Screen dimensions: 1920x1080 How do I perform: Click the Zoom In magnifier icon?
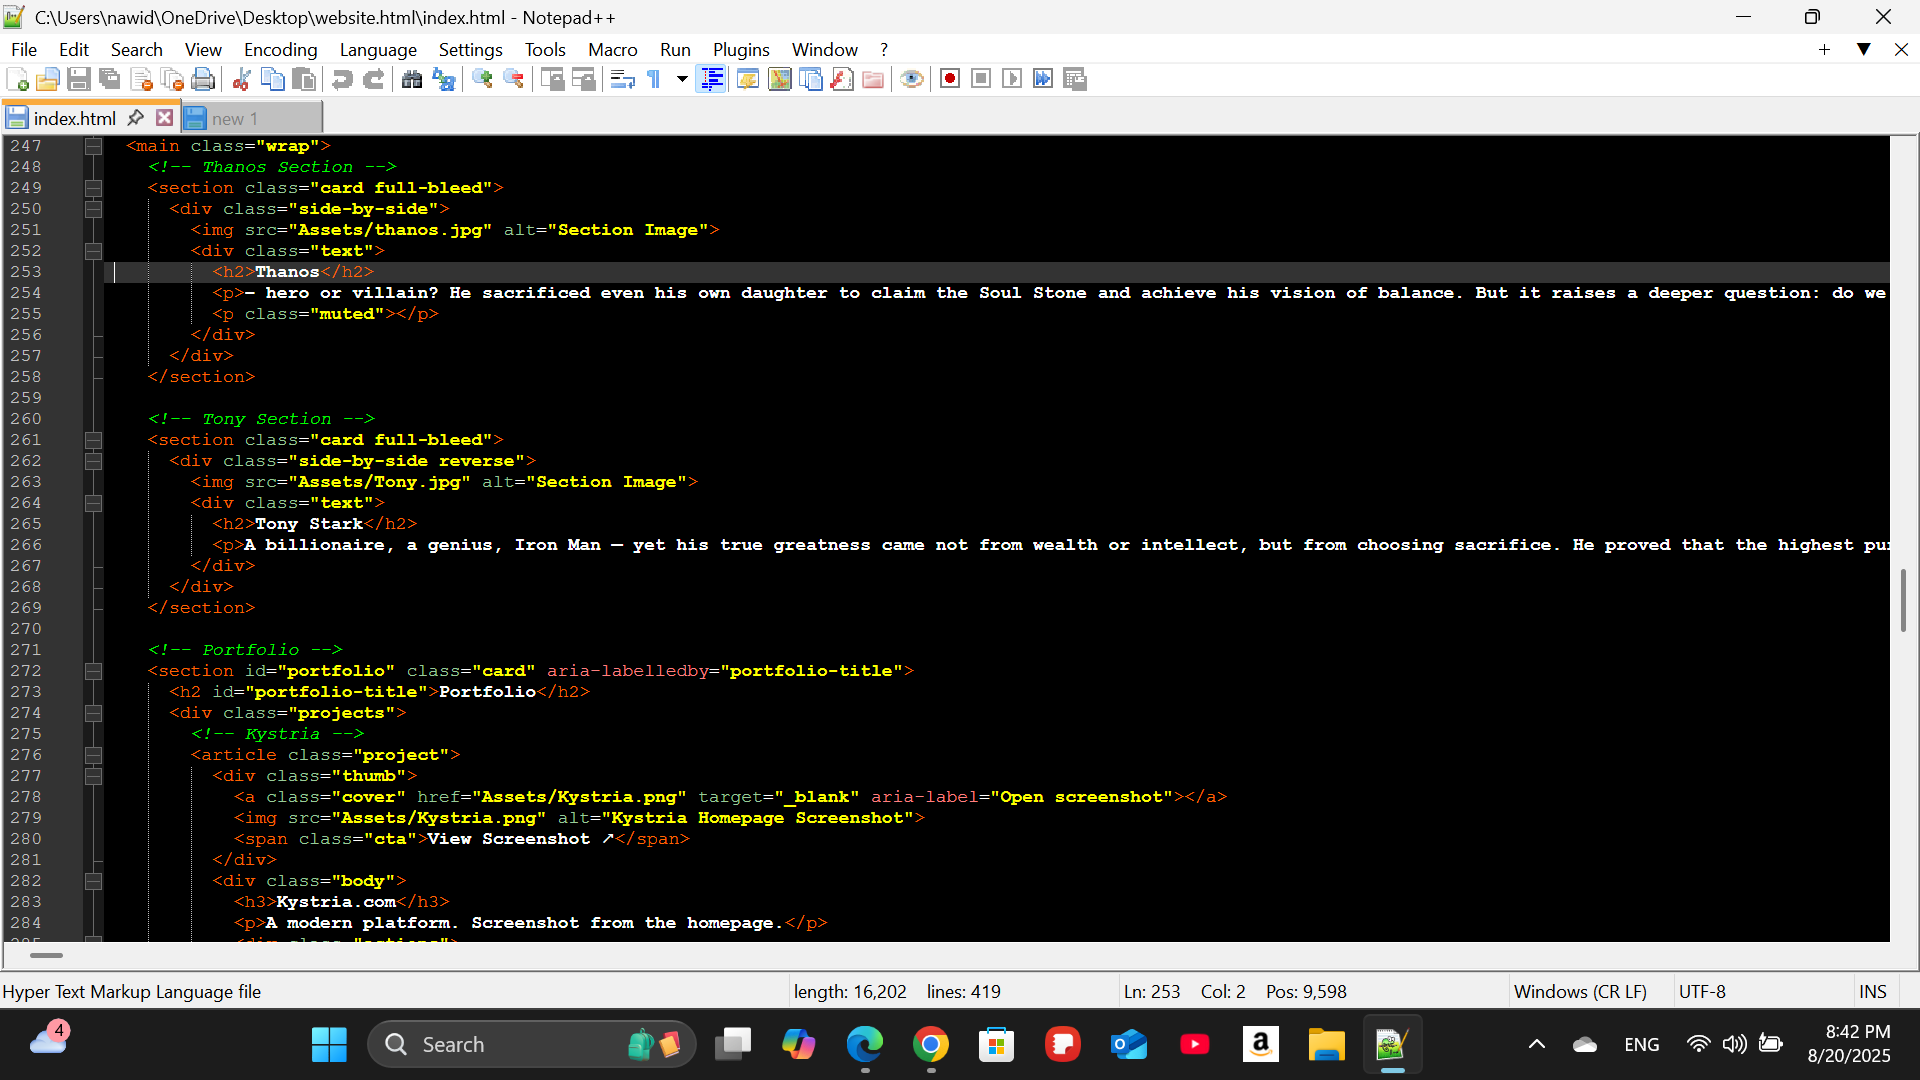click(x=482, y=79)
